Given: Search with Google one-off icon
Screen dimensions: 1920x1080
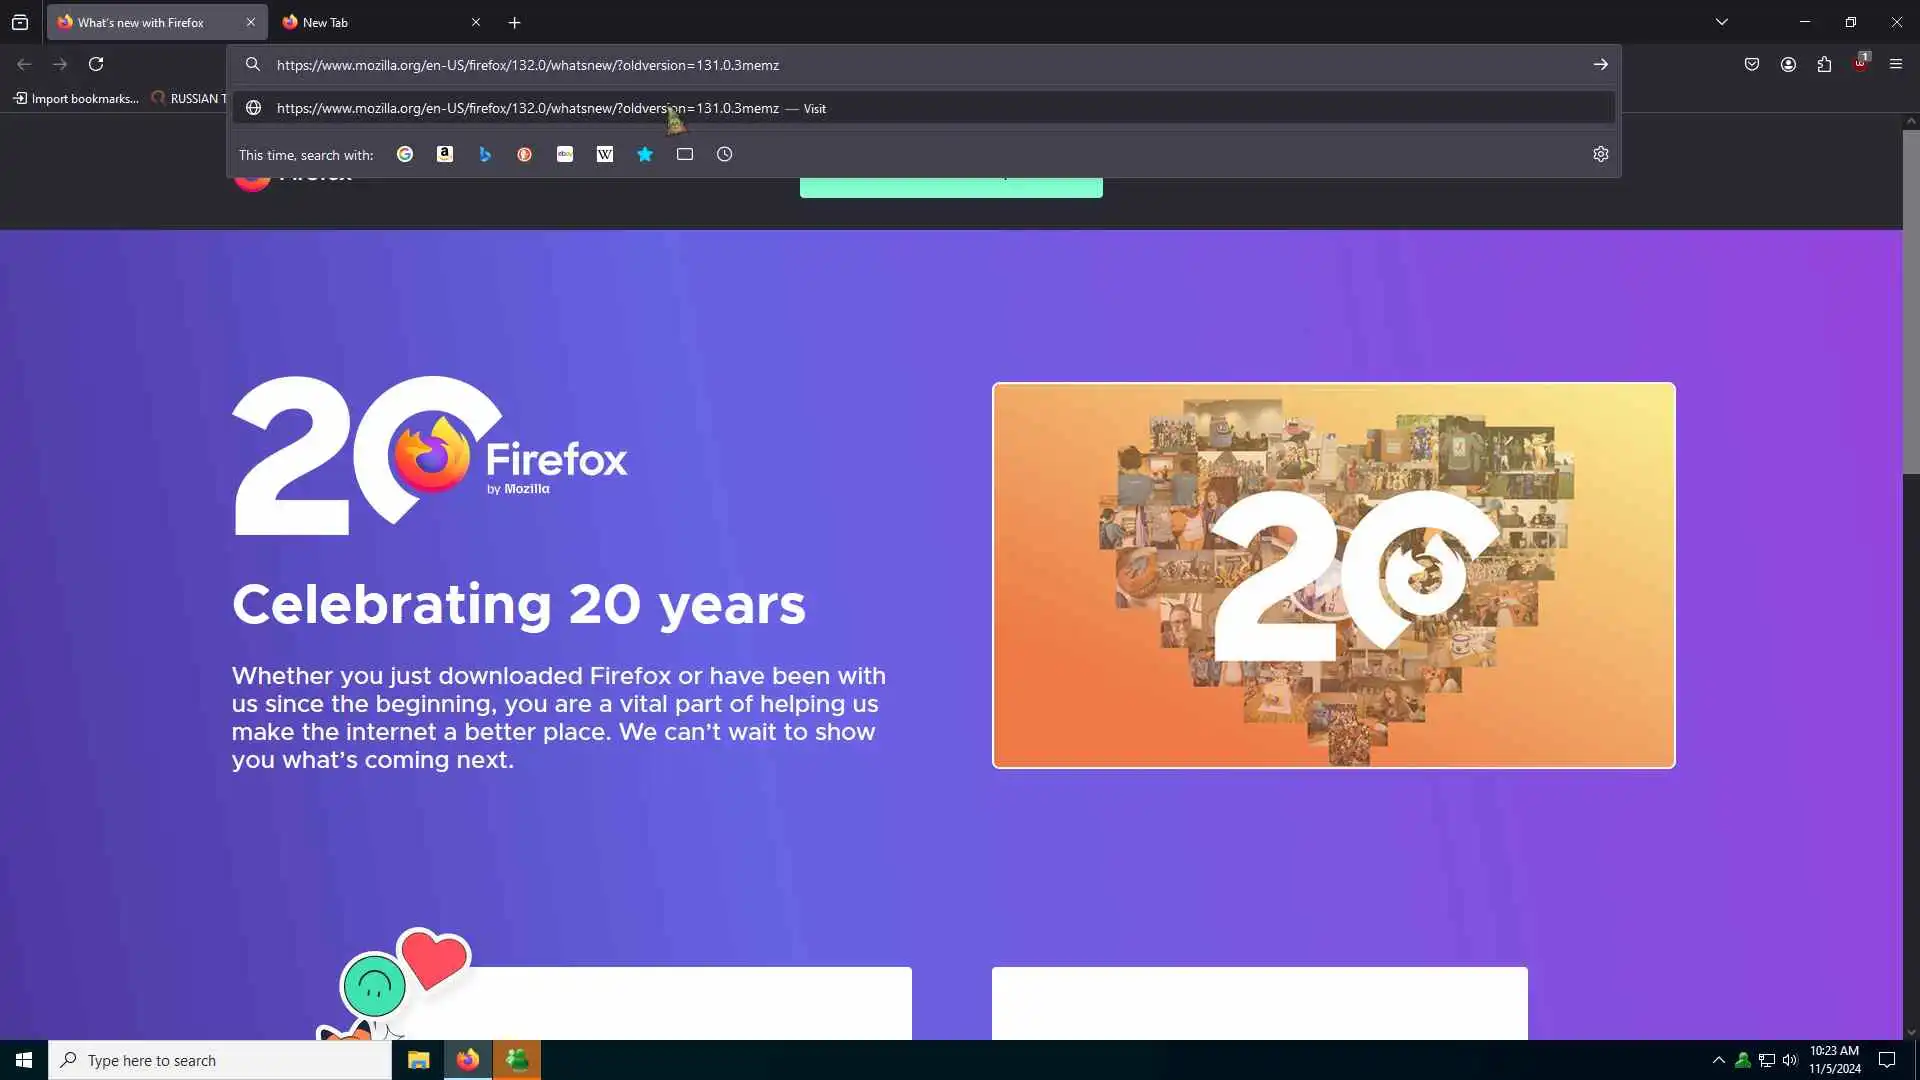Looking at the screenshot, I should tap(405, 154).
